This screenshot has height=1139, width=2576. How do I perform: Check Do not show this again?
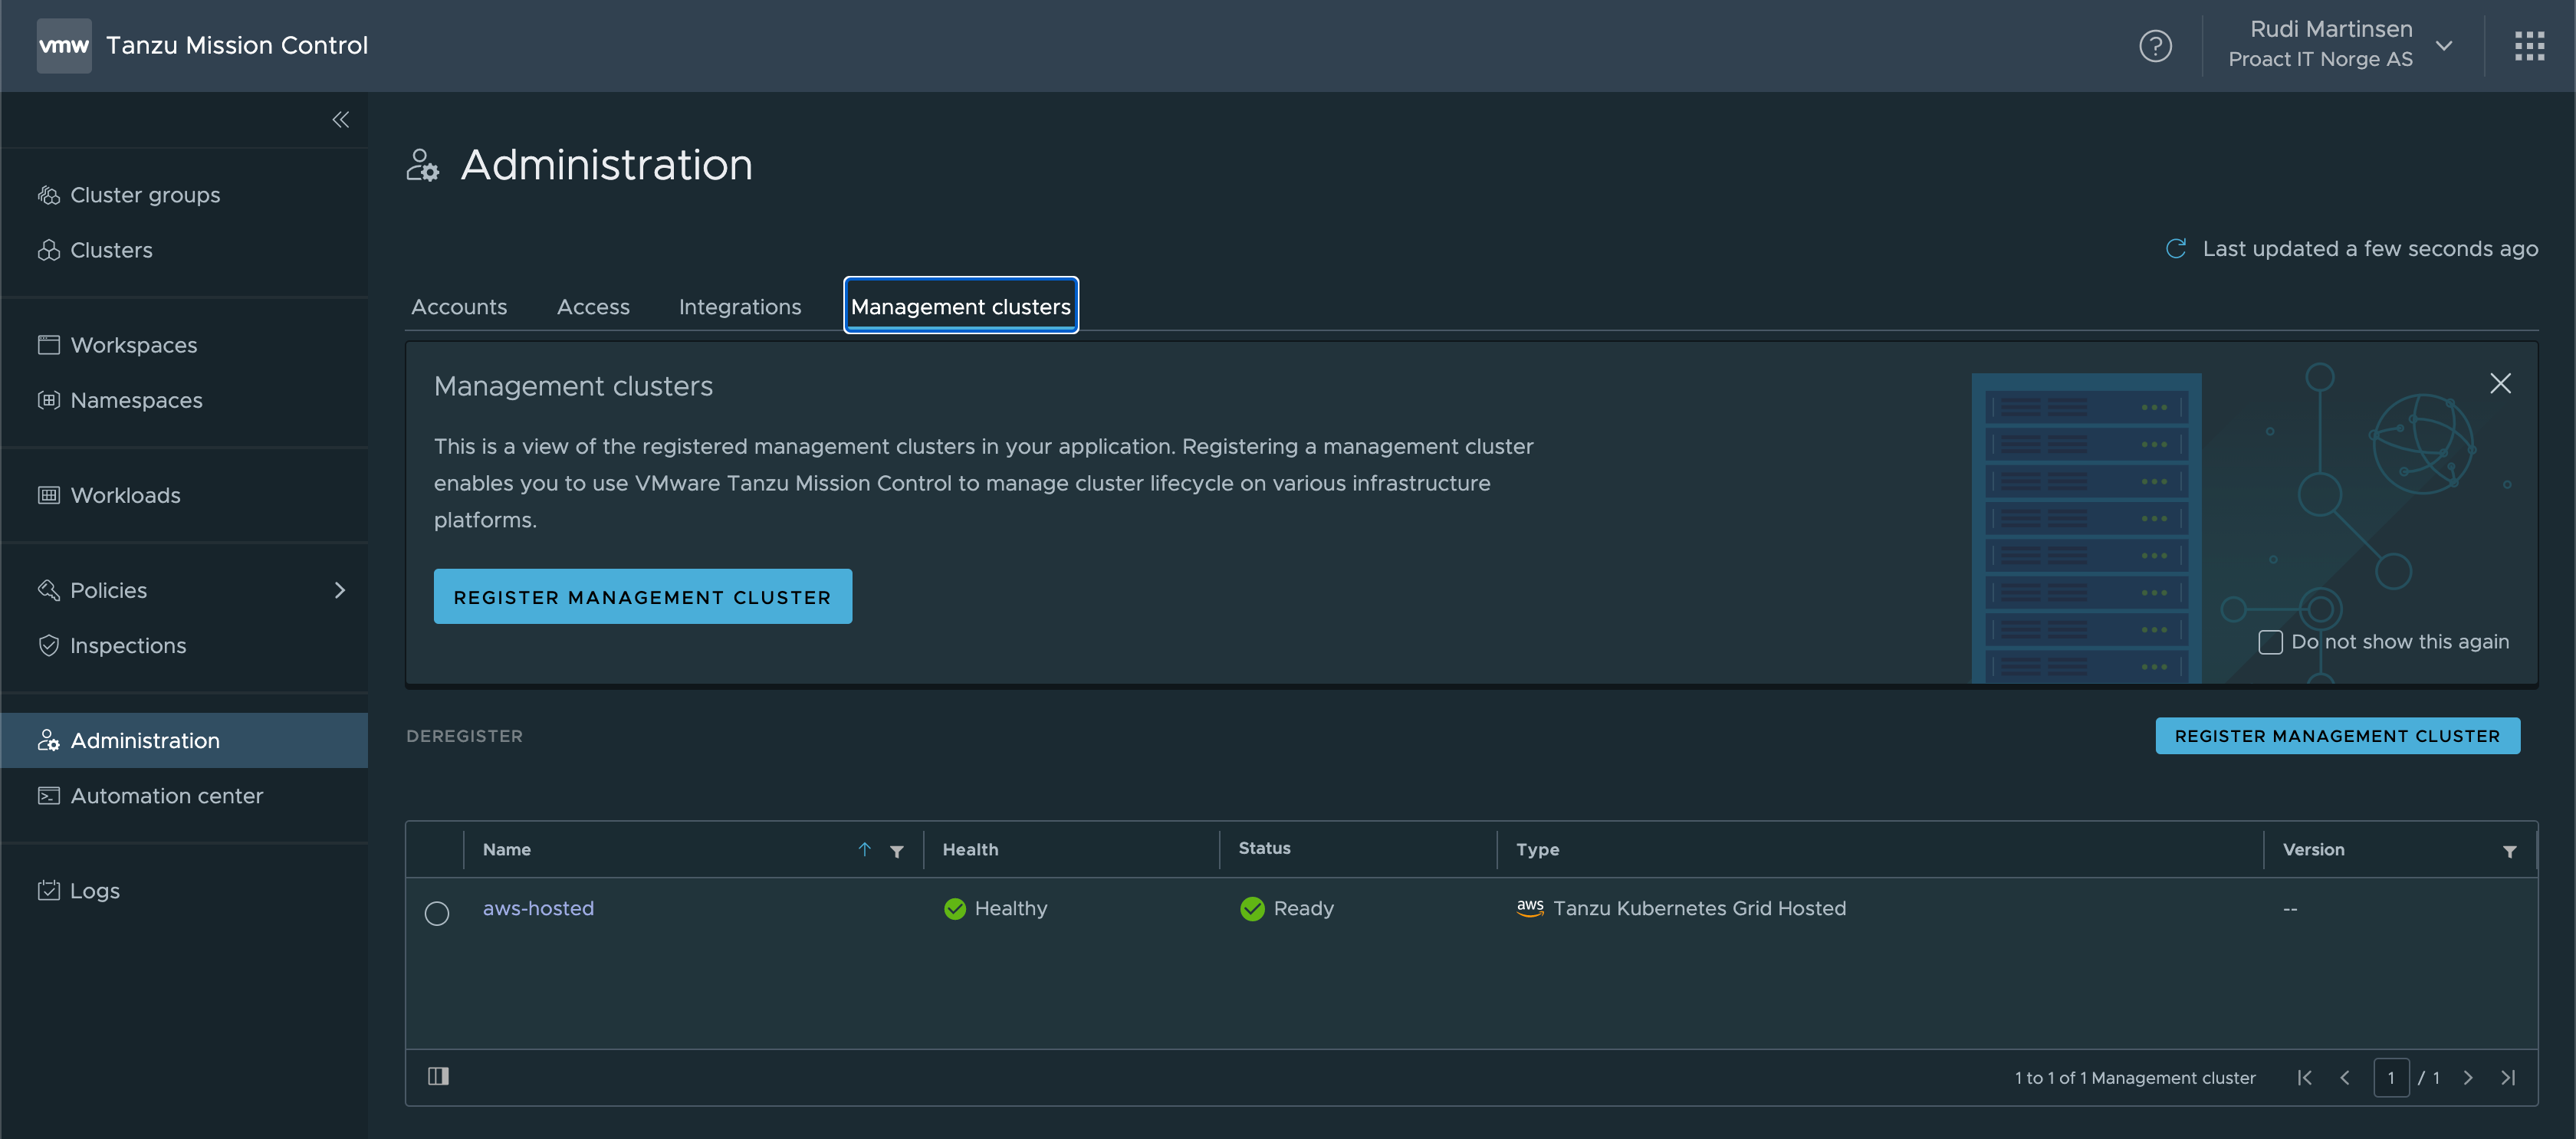tap(2270, 642)
